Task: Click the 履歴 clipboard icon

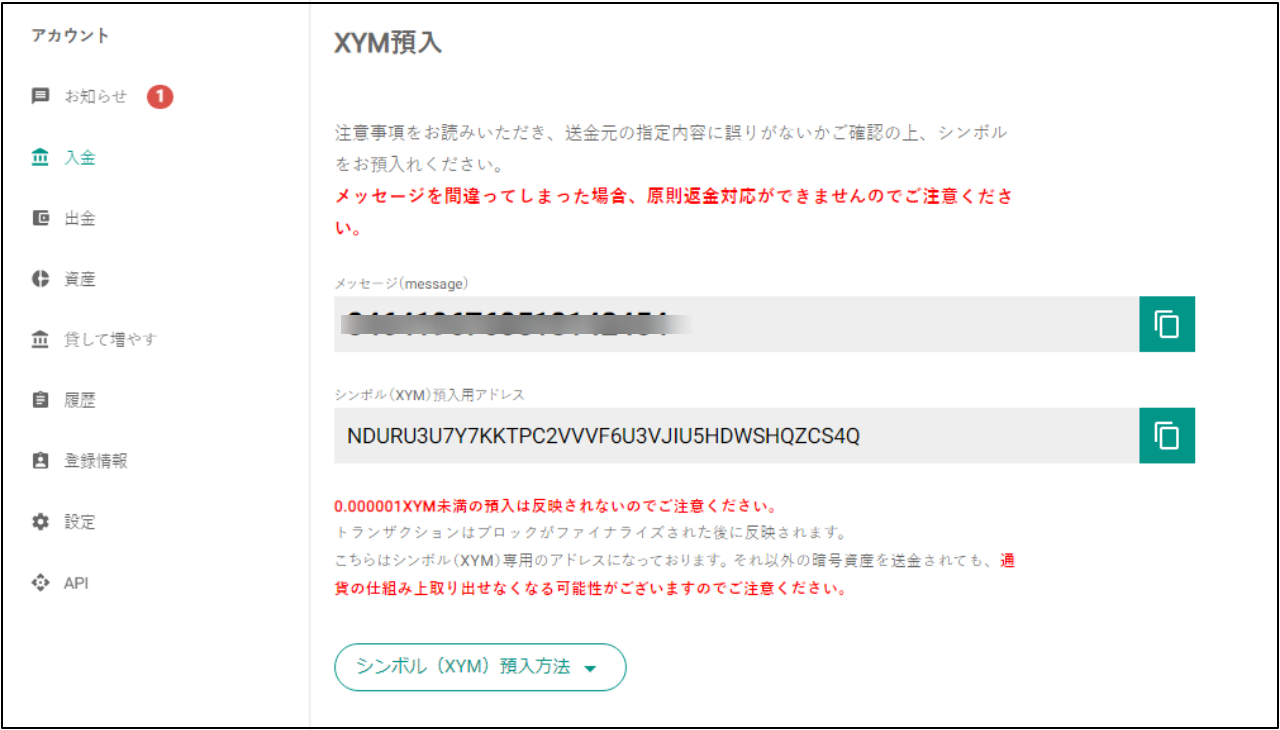Action: coord(41,400)
